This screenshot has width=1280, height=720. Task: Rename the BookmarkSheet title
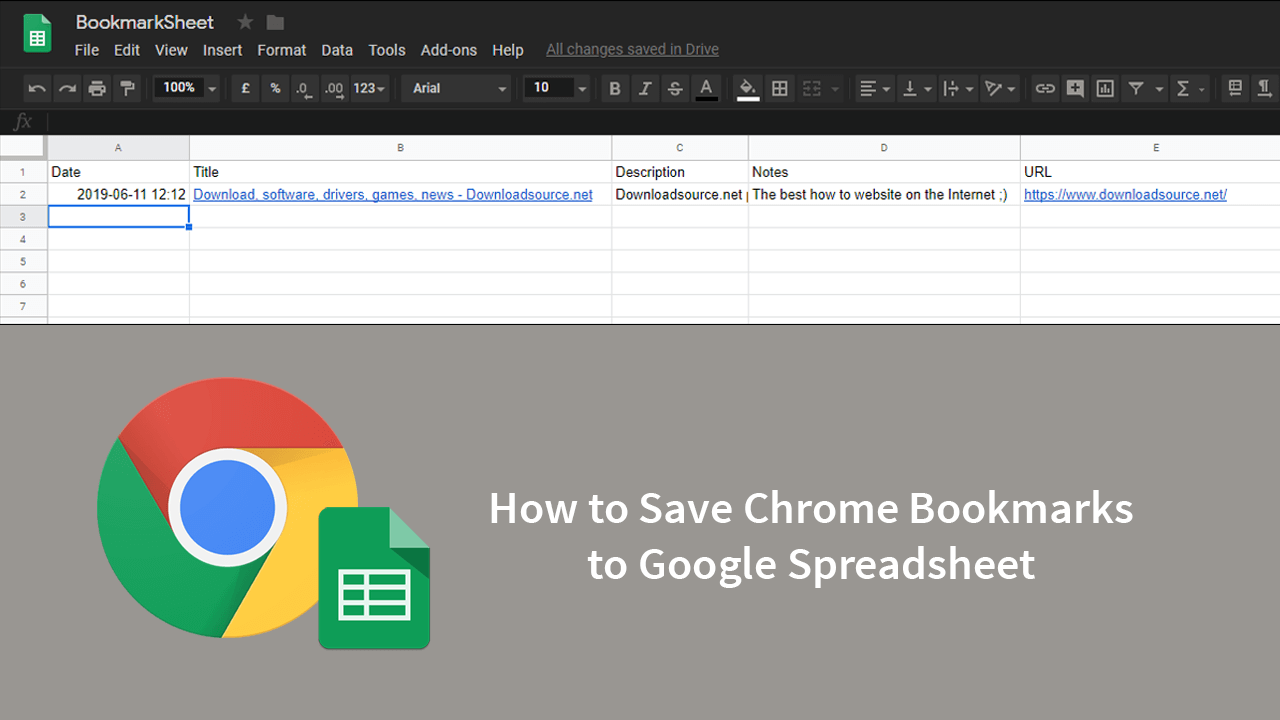[x=145, y=22]
